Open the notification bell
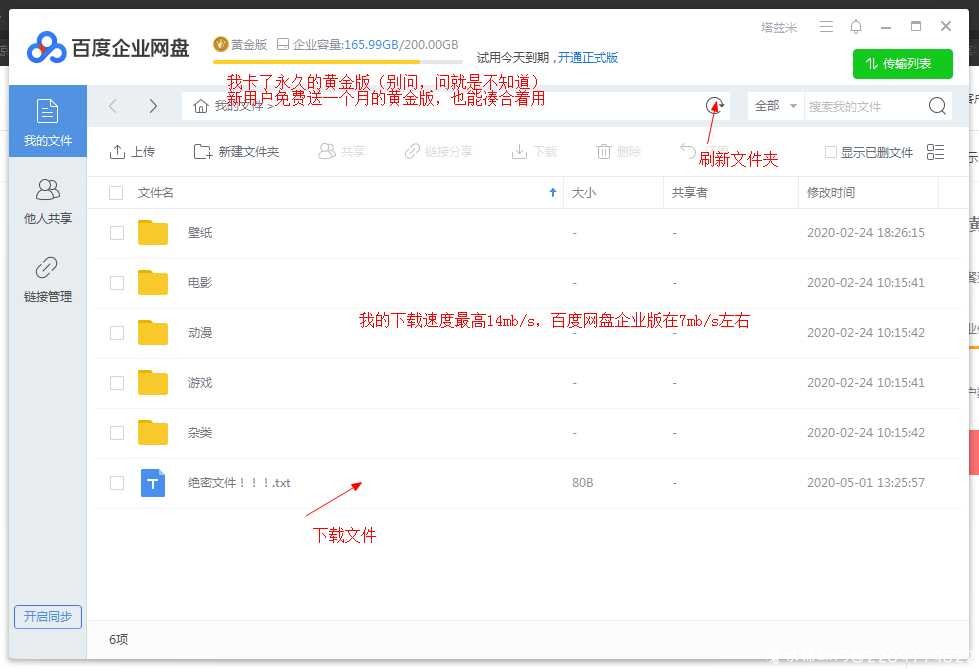This screenshot has height=669, width=979. pos(856,26)
